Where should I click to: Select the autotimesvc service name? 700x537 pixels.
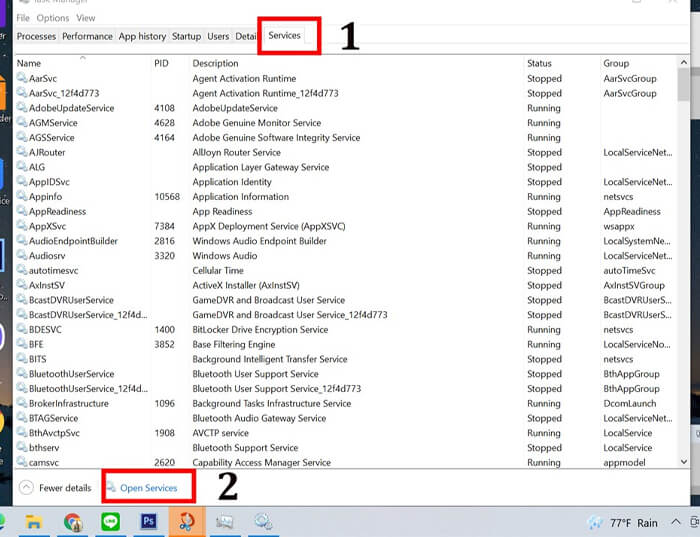tap(54, 271)
